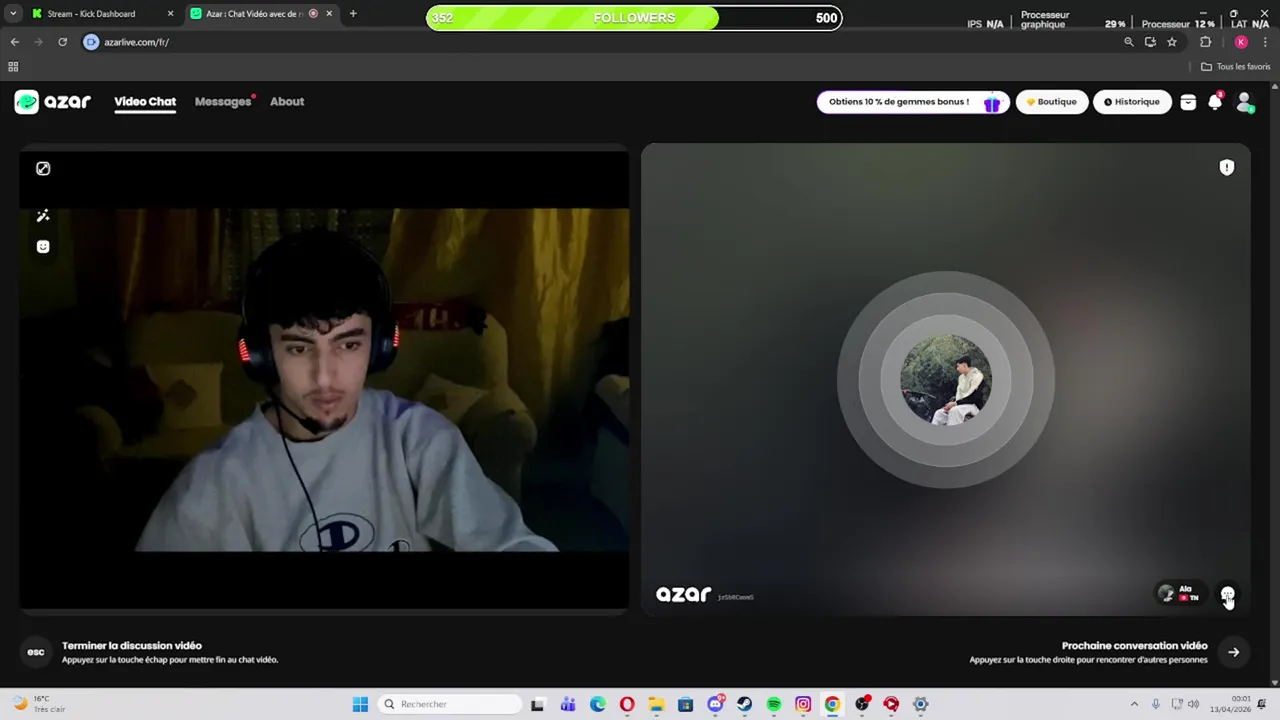1280x720 pixels.
Task: Open the Chrome profile K avatar
Action: click(1241, 42)
